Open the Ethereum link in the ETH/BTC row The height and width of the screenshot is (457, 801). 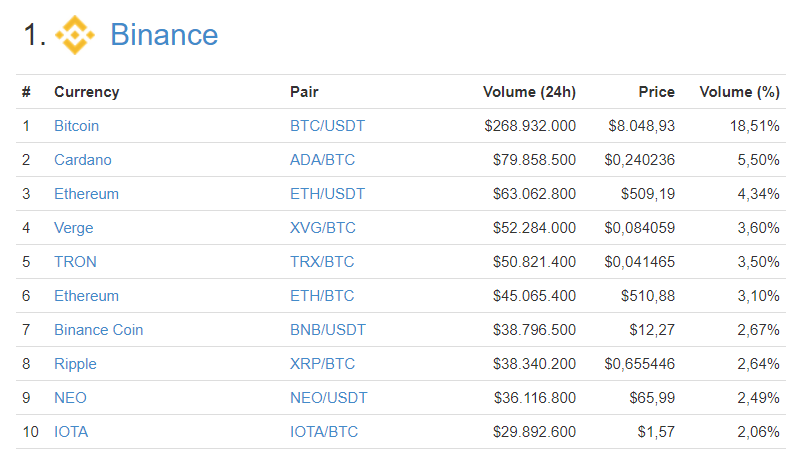coord(86,296)
